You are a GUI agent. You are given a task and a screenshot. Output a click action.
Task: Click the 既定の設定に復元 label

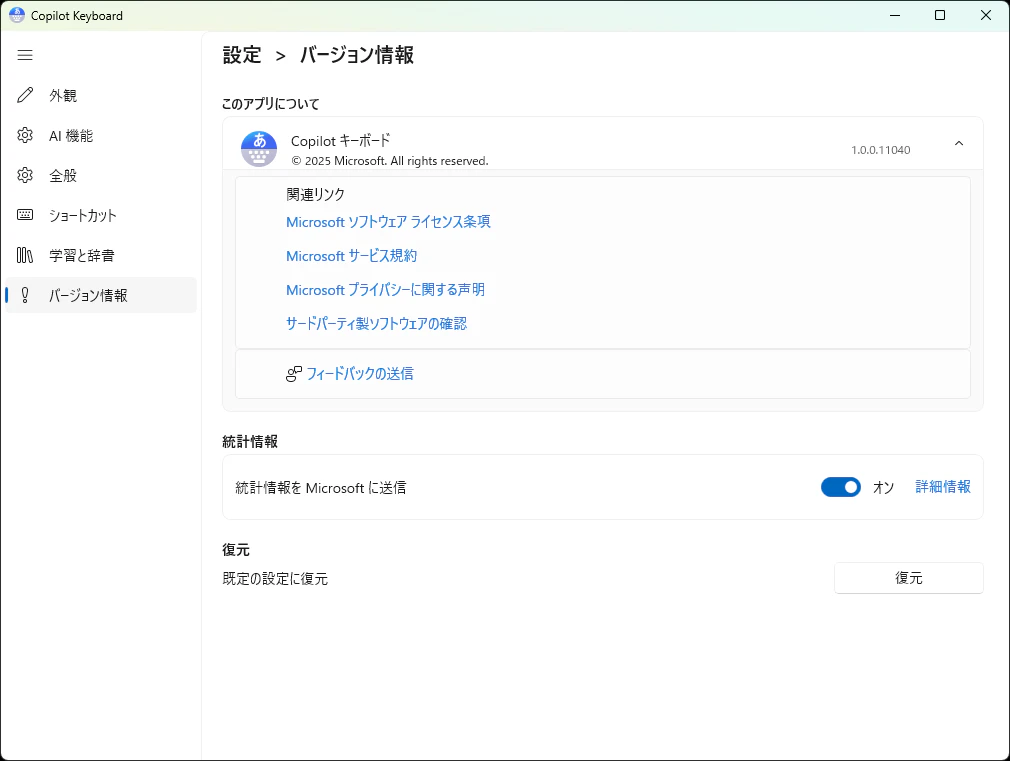pos(275,579)
